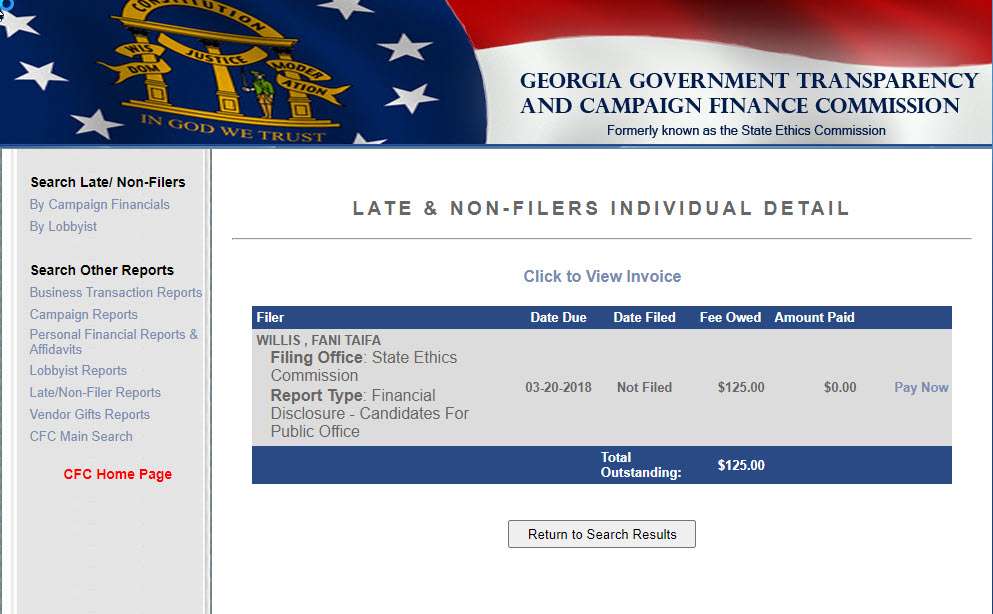
Task: Navigate to Late/Non-Filer Reports
Action: click(95, 393)
